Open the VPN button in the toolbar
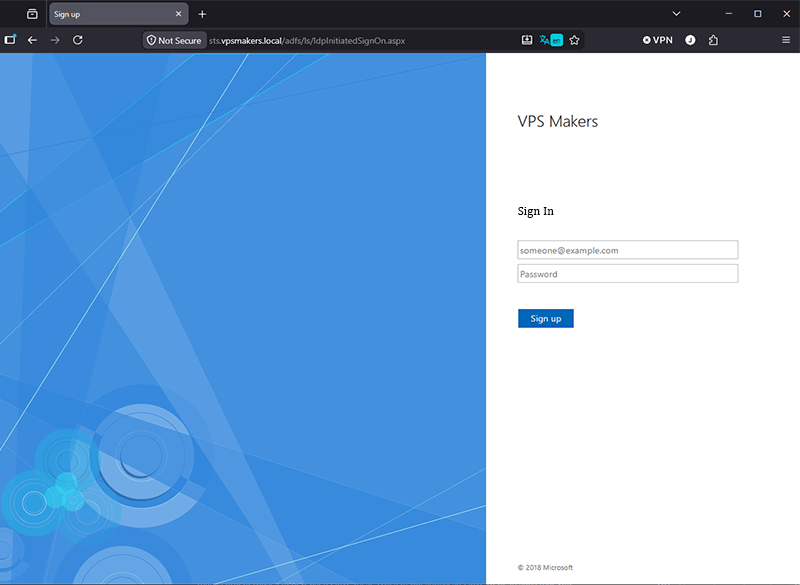The width and height of the screenshot is (800, 585). pyautogui.click(x=657, y=40)
